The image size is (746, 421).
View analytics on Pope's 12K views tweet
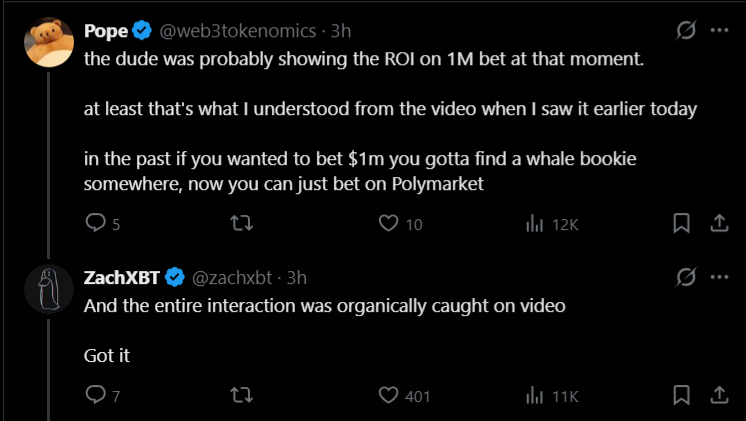point(534,224)
